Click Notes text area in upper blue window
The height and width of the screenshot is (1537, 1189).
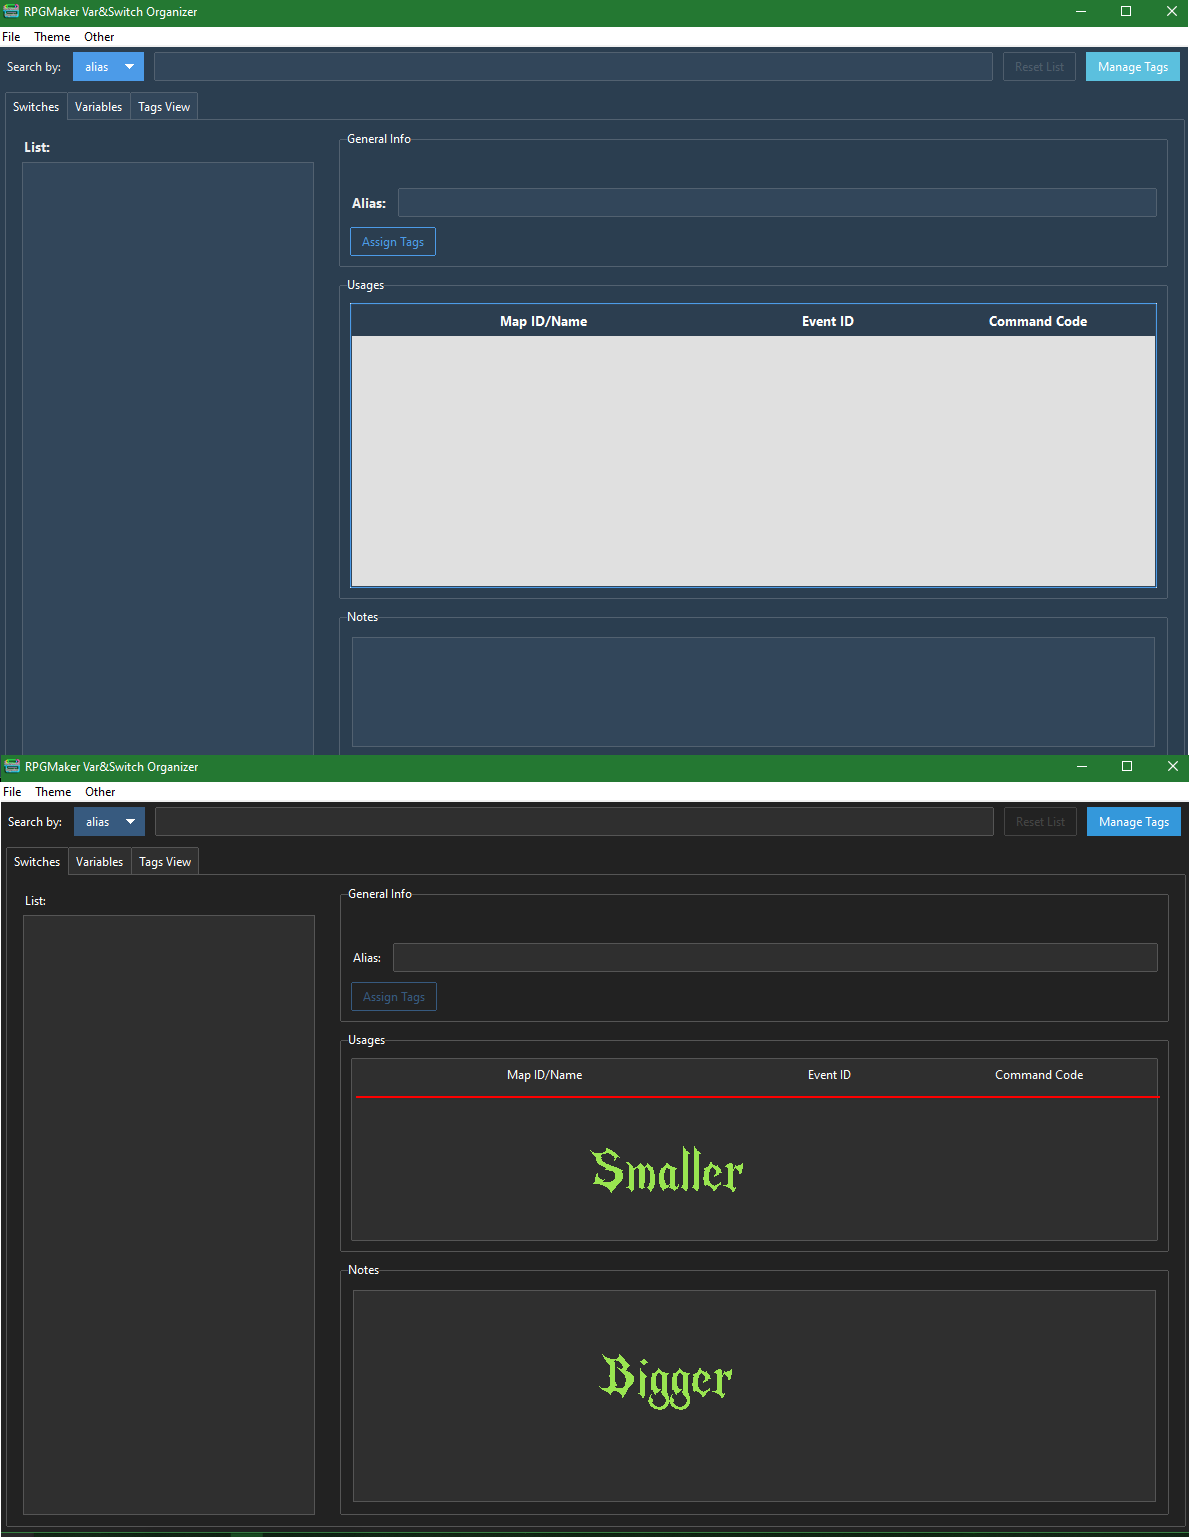tap(753, 692)
